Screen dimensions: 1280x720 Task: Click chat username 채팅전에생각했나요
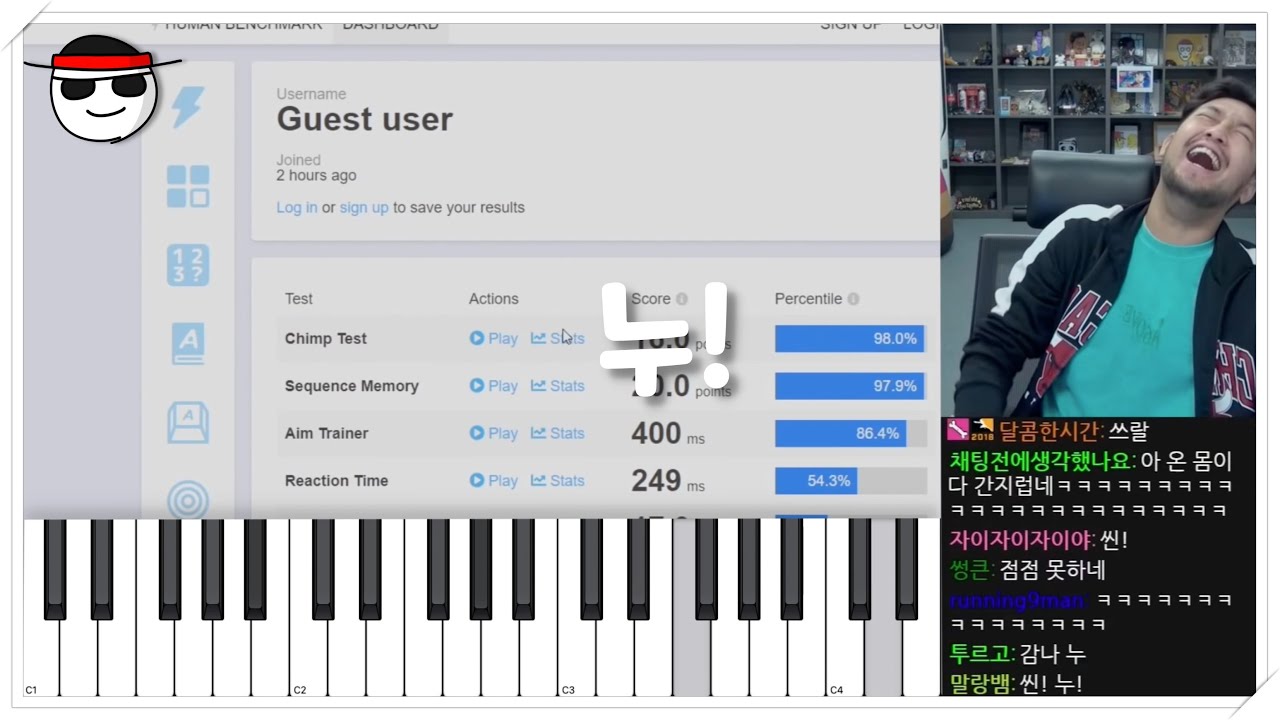1041,461
